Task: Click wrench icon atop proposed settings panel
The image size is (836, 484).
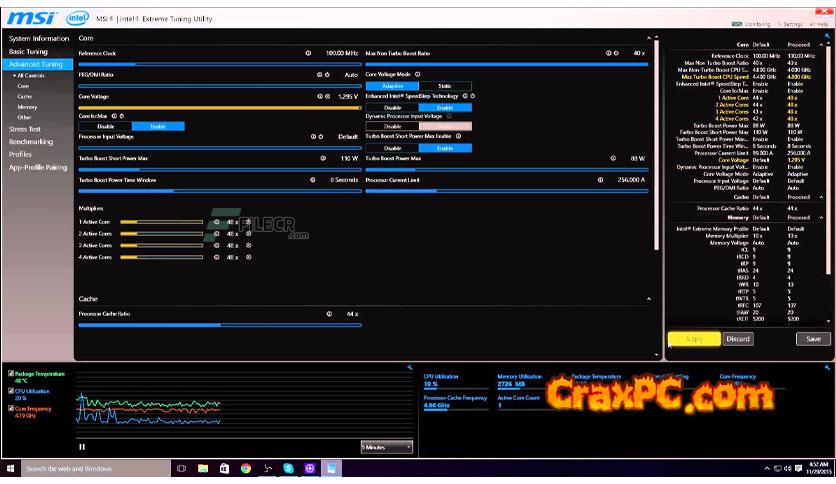Action: click(827, 36)
